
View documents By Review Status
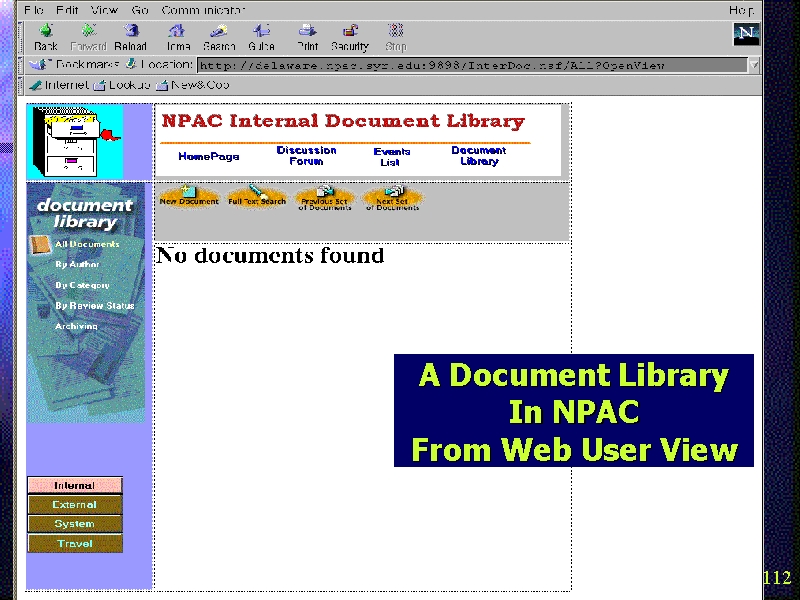(94, 306)
